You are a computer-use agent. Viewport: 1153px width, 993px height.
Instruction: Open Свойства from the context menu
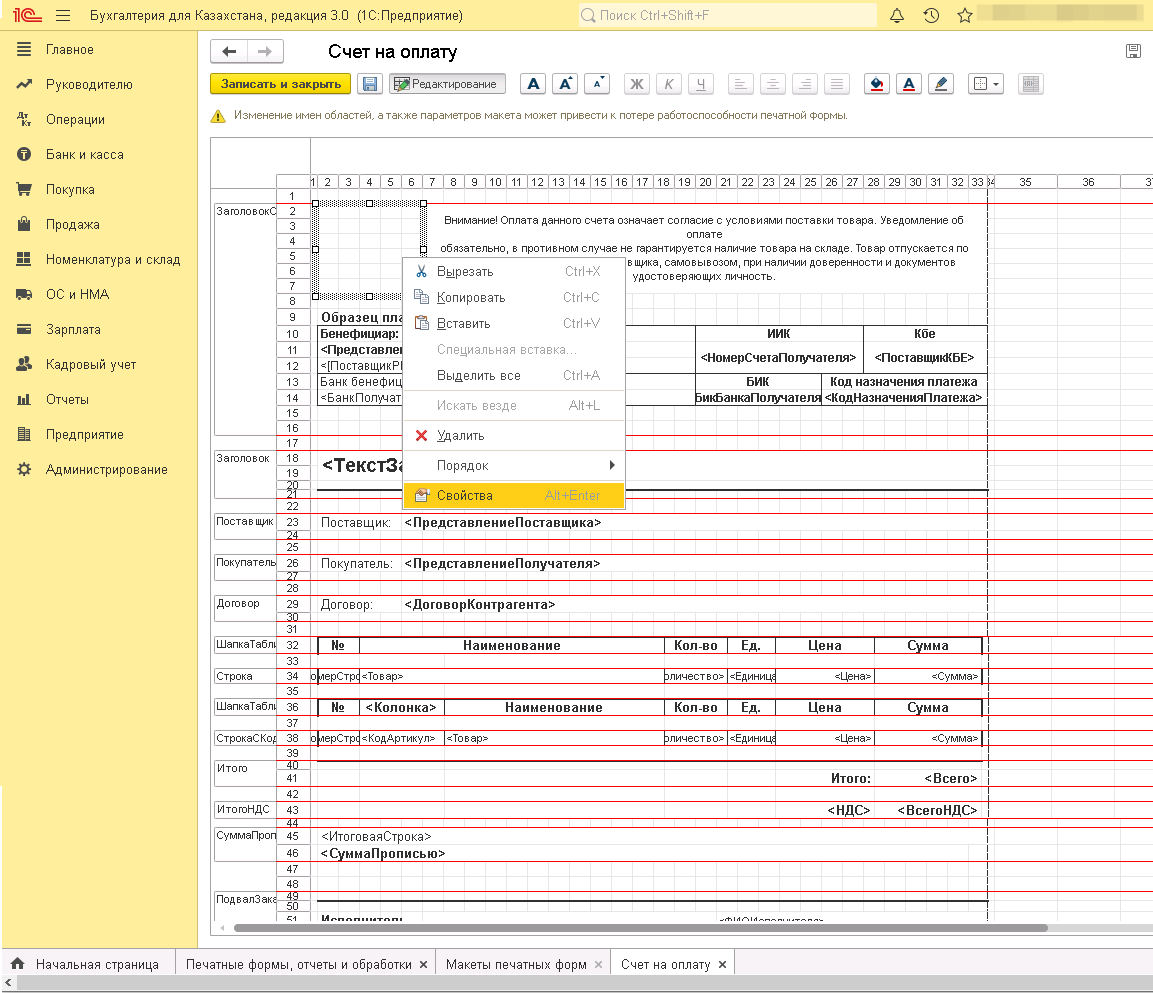pos(514,496)
